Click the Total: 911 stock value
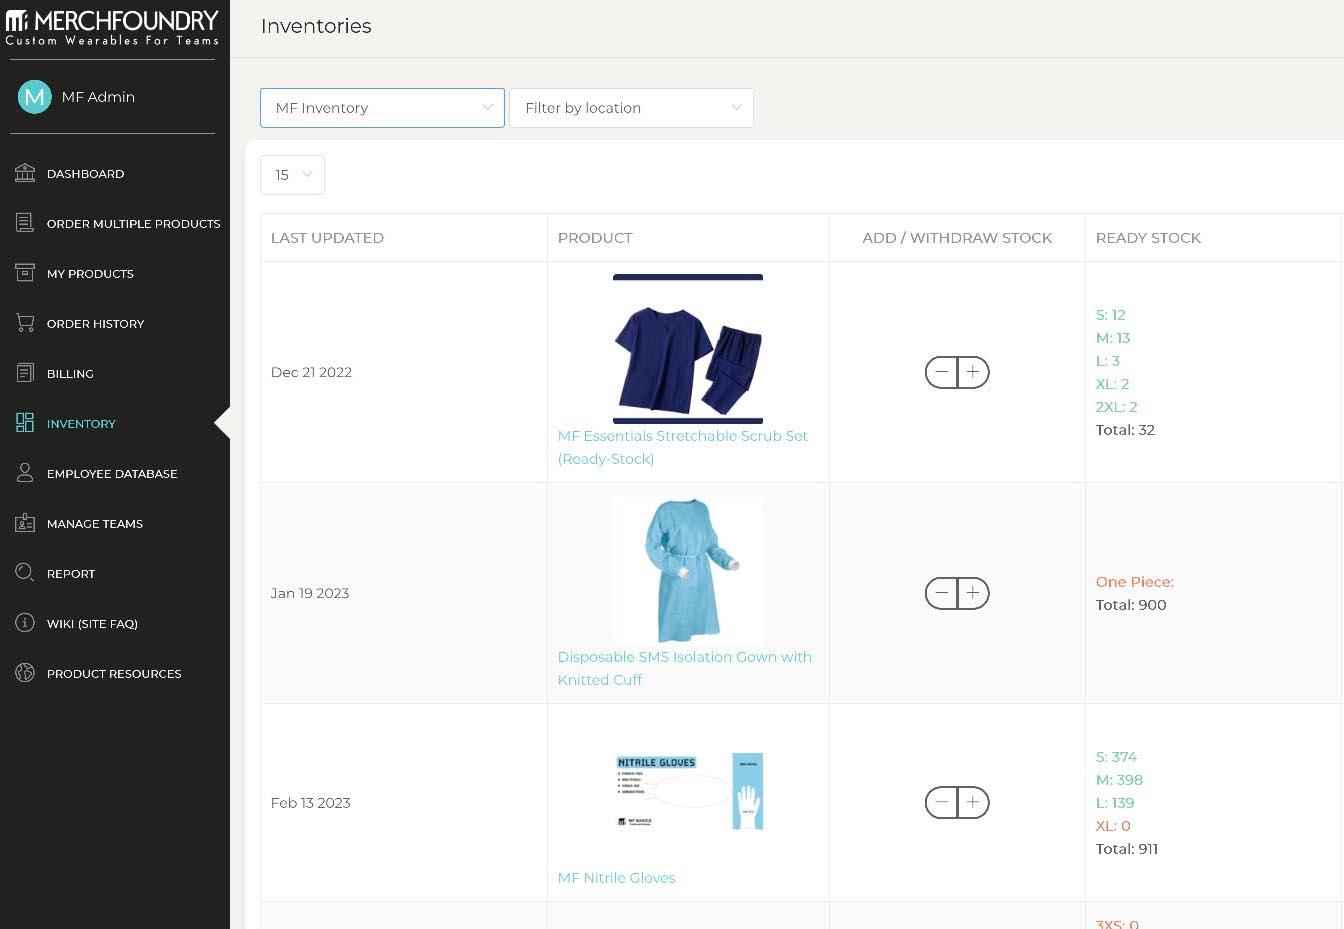This screenshot has width=1344, height=929. 1127,849
